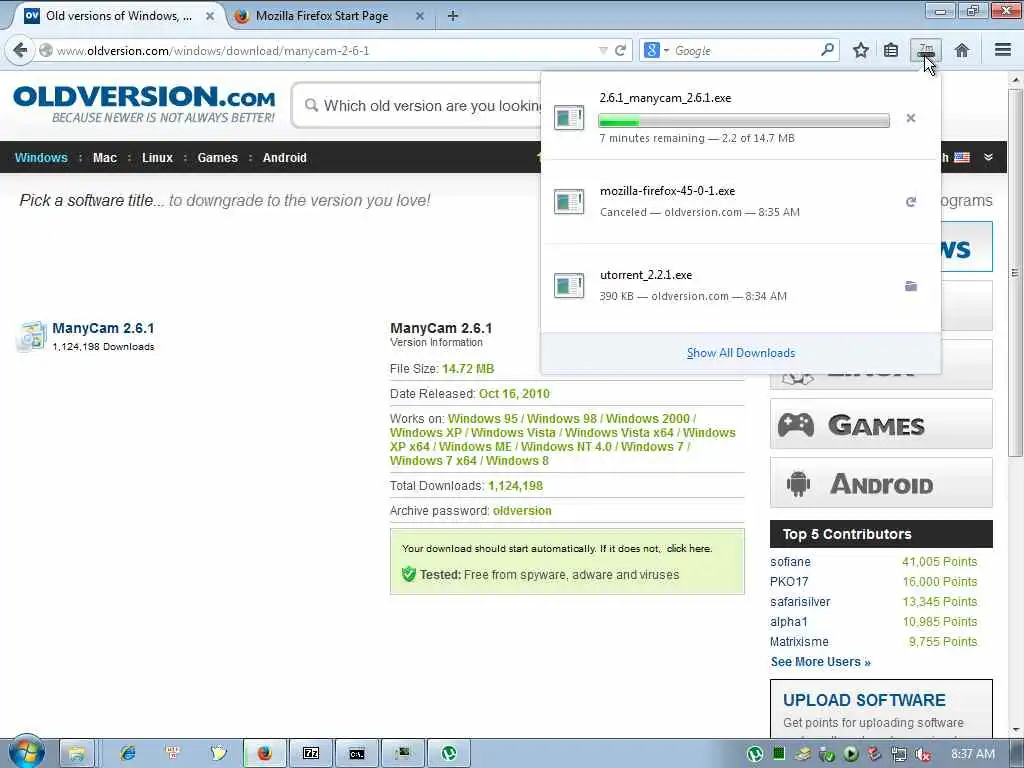Open a new tab with the plus button

tap(453, 16)
